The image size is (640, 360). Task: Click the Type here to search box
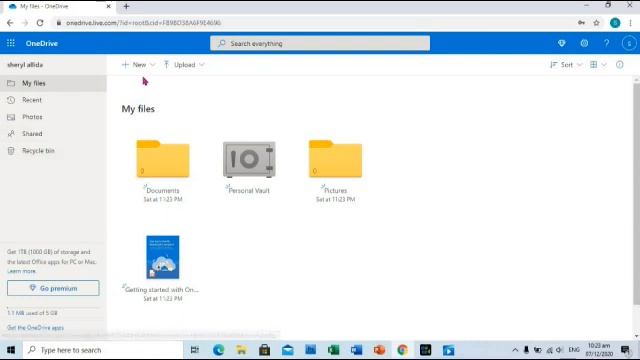point(103,350)
